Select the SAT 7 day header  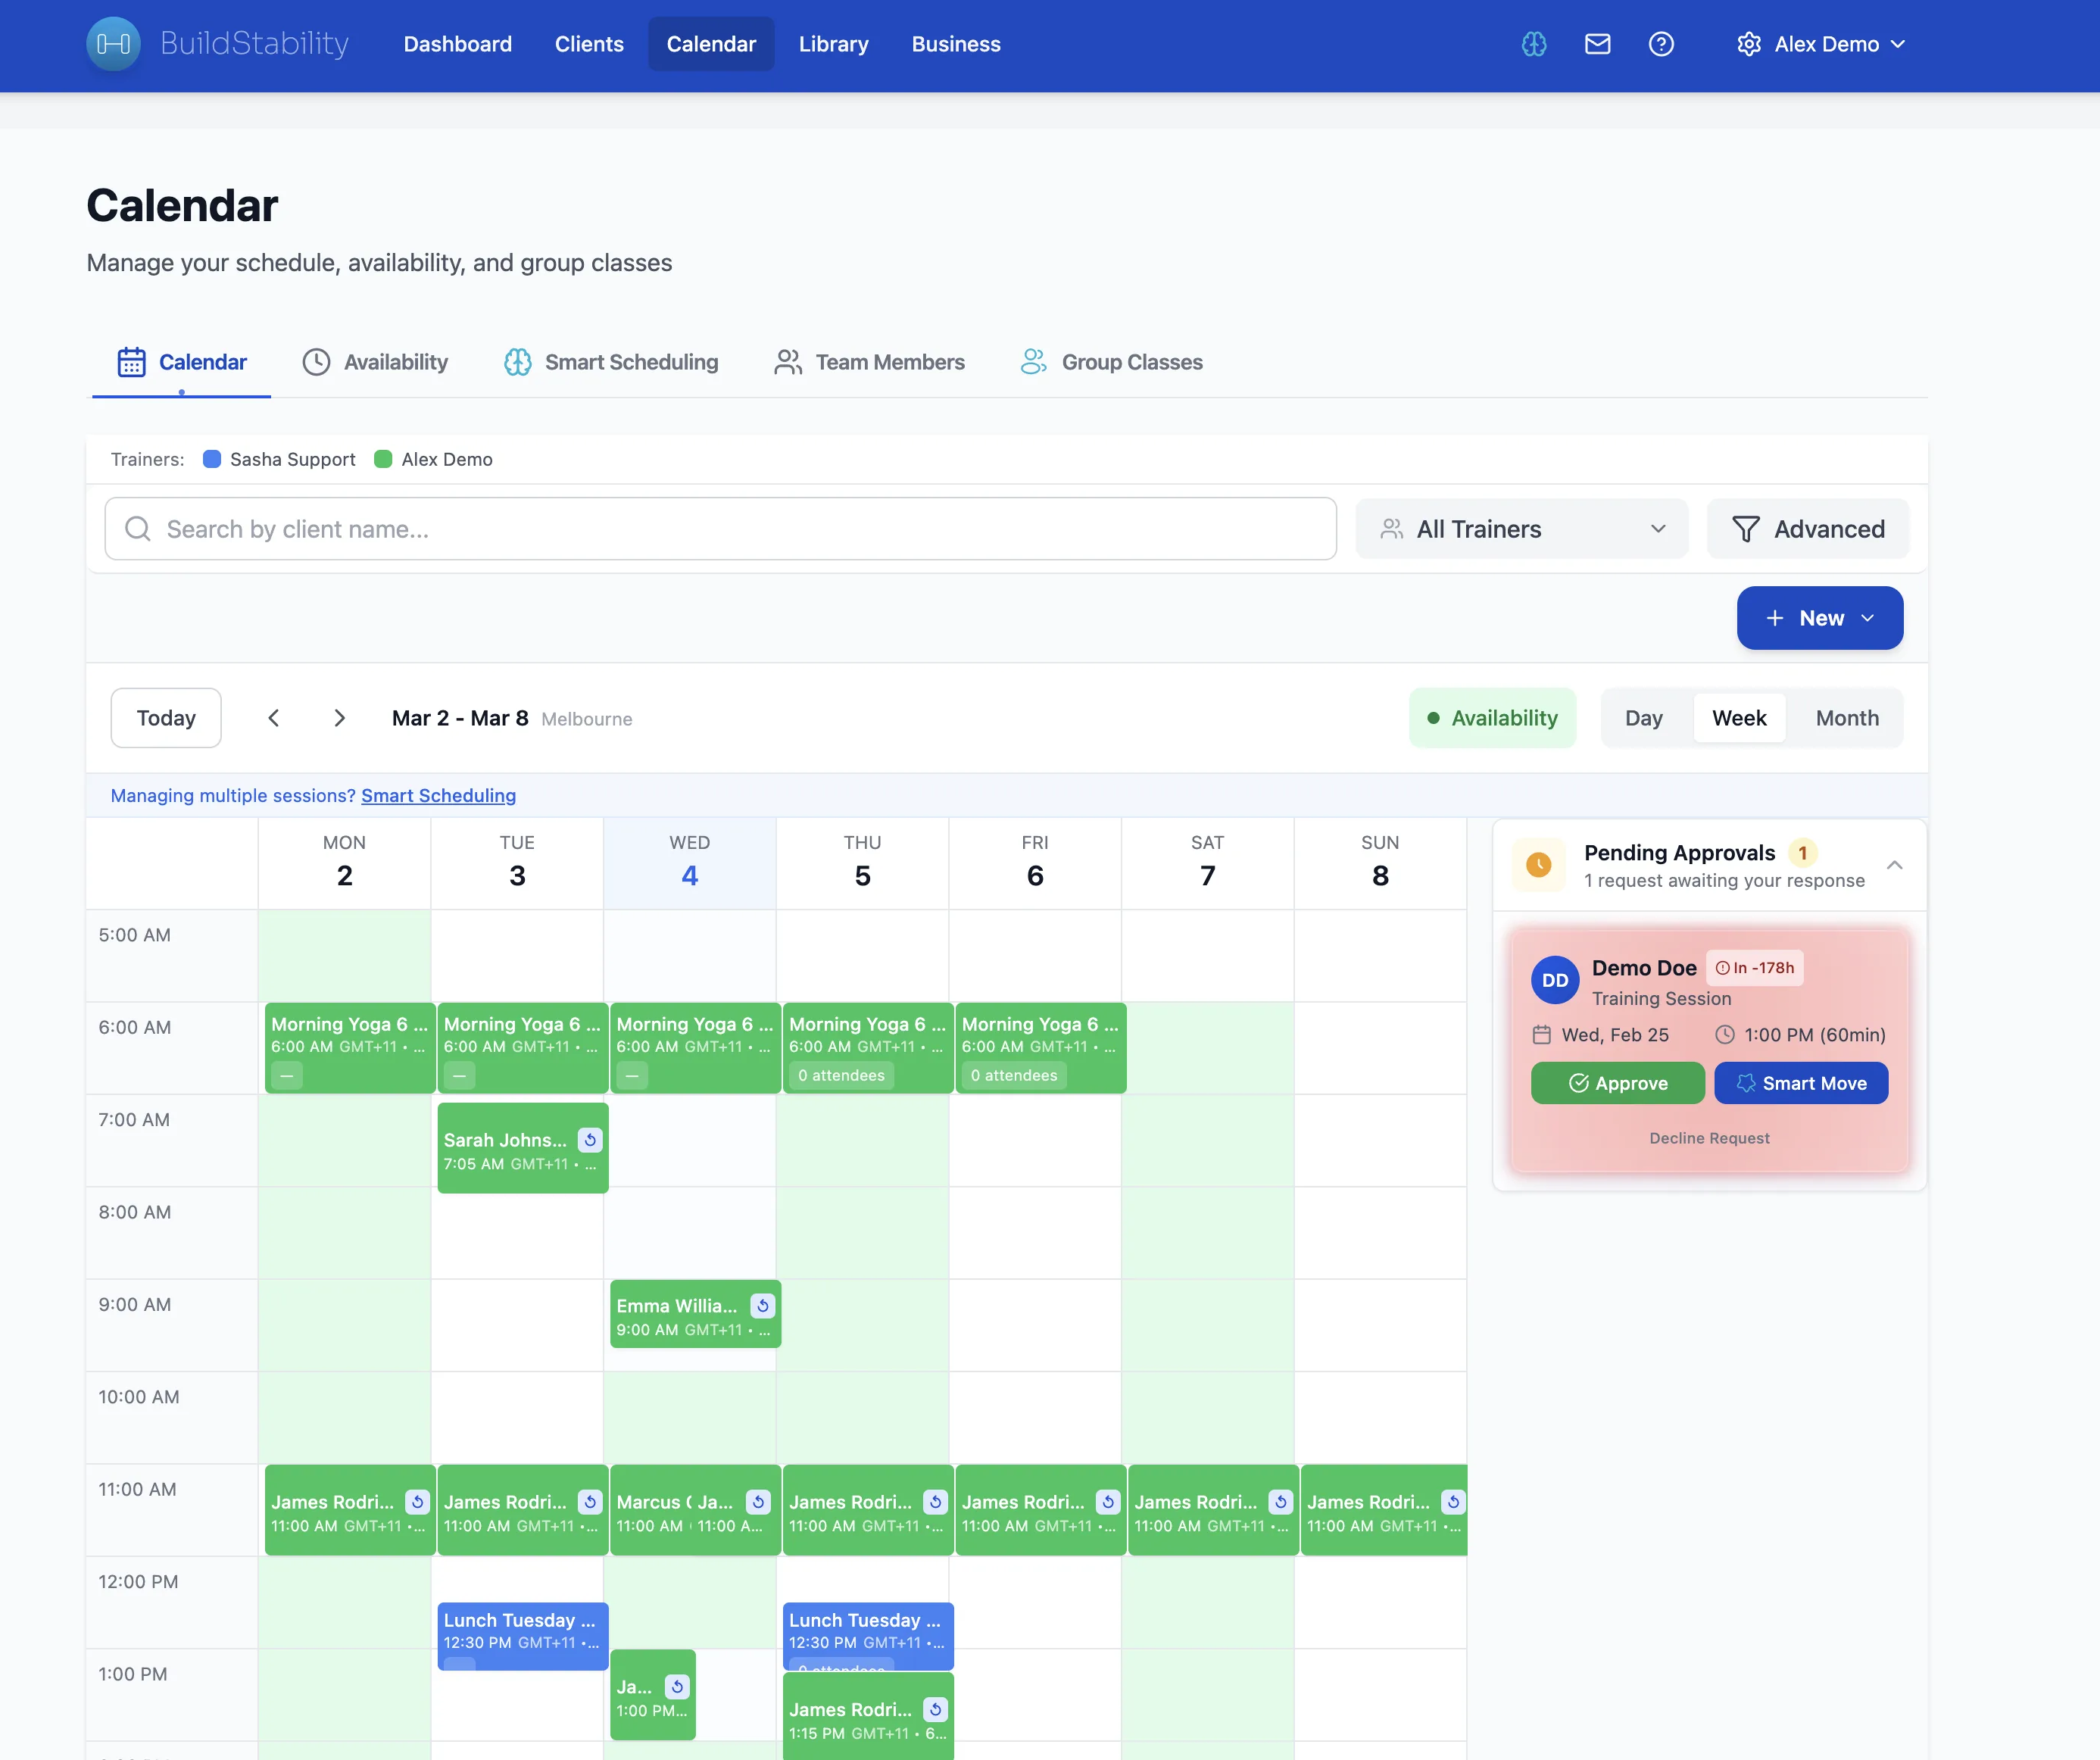[x=1208, y=863]
